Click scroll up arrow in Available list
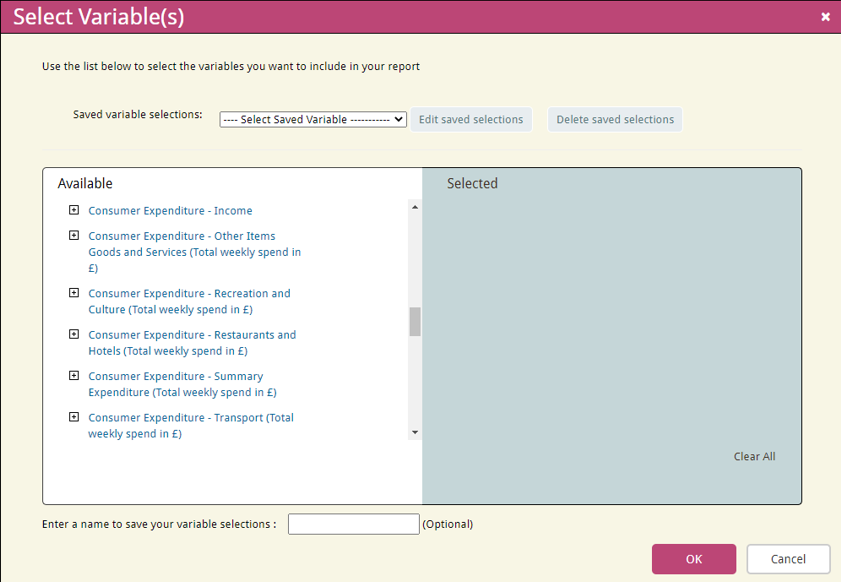Viewport: 841px width, 582px height. pos(415,207)
